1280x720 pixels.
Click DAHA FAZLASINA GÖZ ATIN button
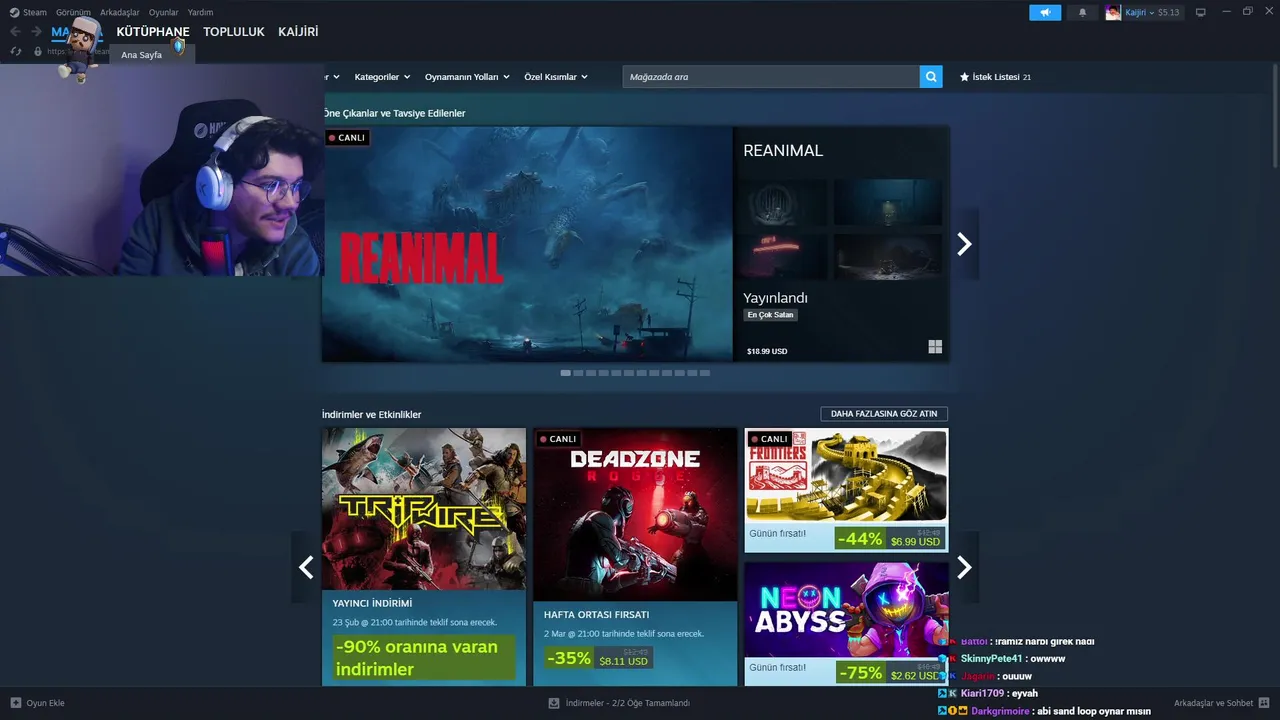point(884,414)
